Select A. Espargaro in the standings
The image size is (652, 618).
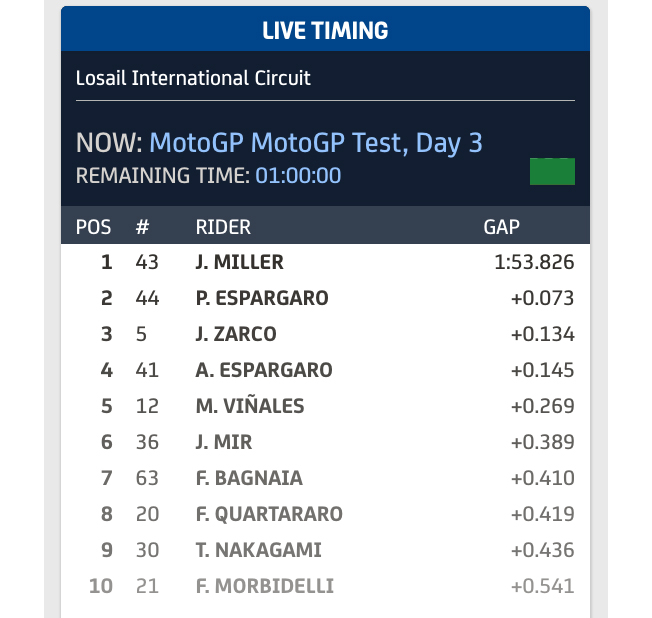264,370
